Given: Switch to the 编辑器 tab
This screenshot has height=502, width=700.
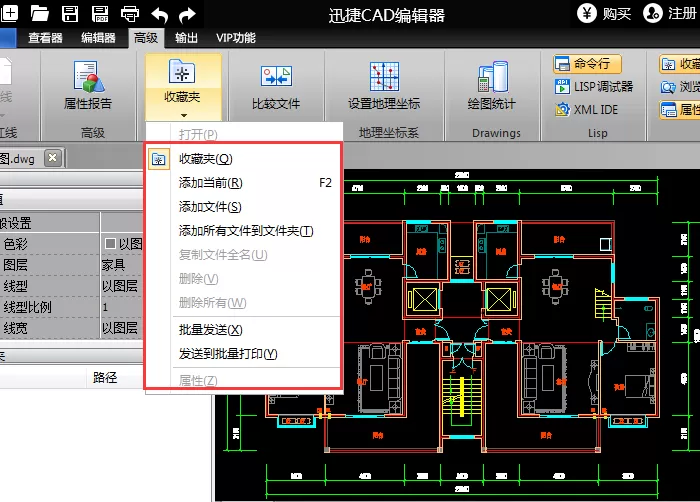Looking at the screenshot, I should [x=98, y=38].
